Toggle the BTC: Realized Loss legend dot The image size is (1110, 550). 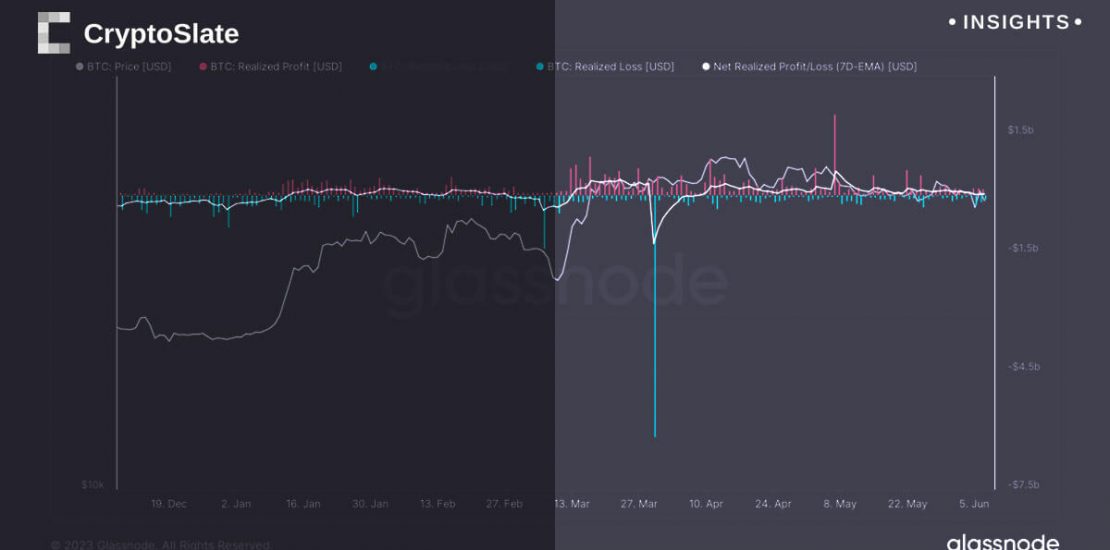coord(540,67)
